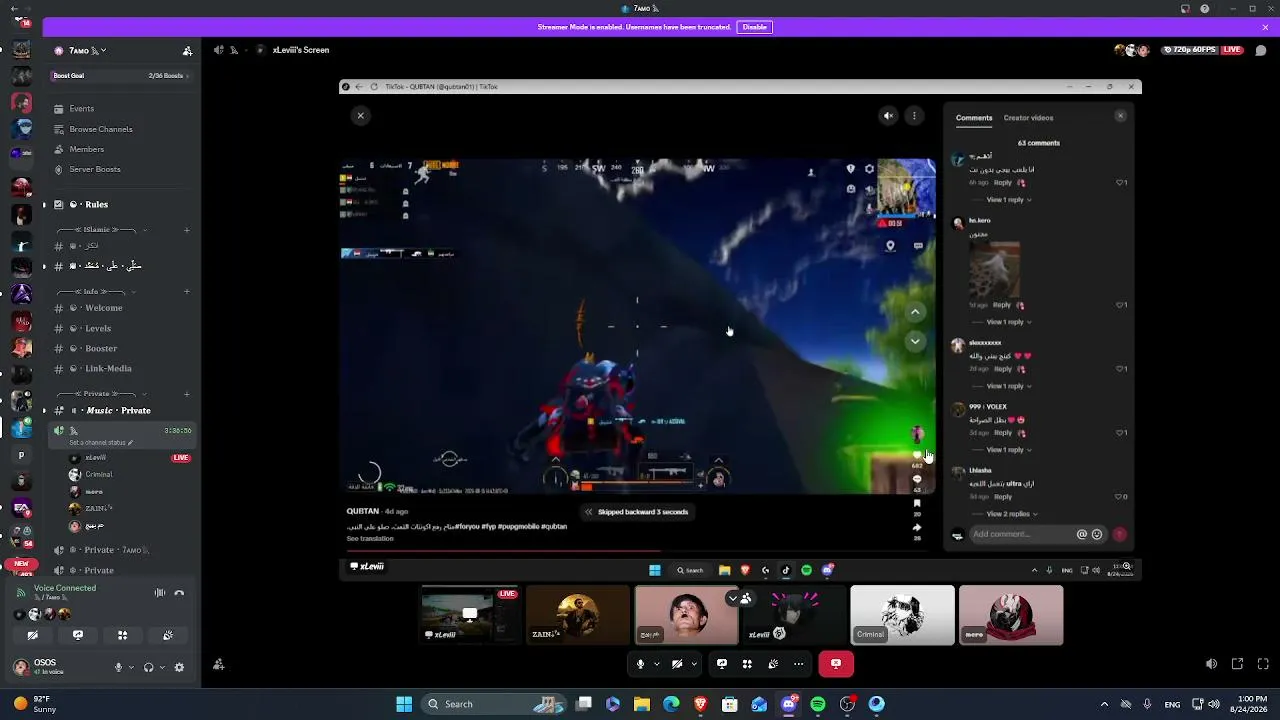
Task: Go to previous TikTok video arrow
Action: click(x=915, y=313)
